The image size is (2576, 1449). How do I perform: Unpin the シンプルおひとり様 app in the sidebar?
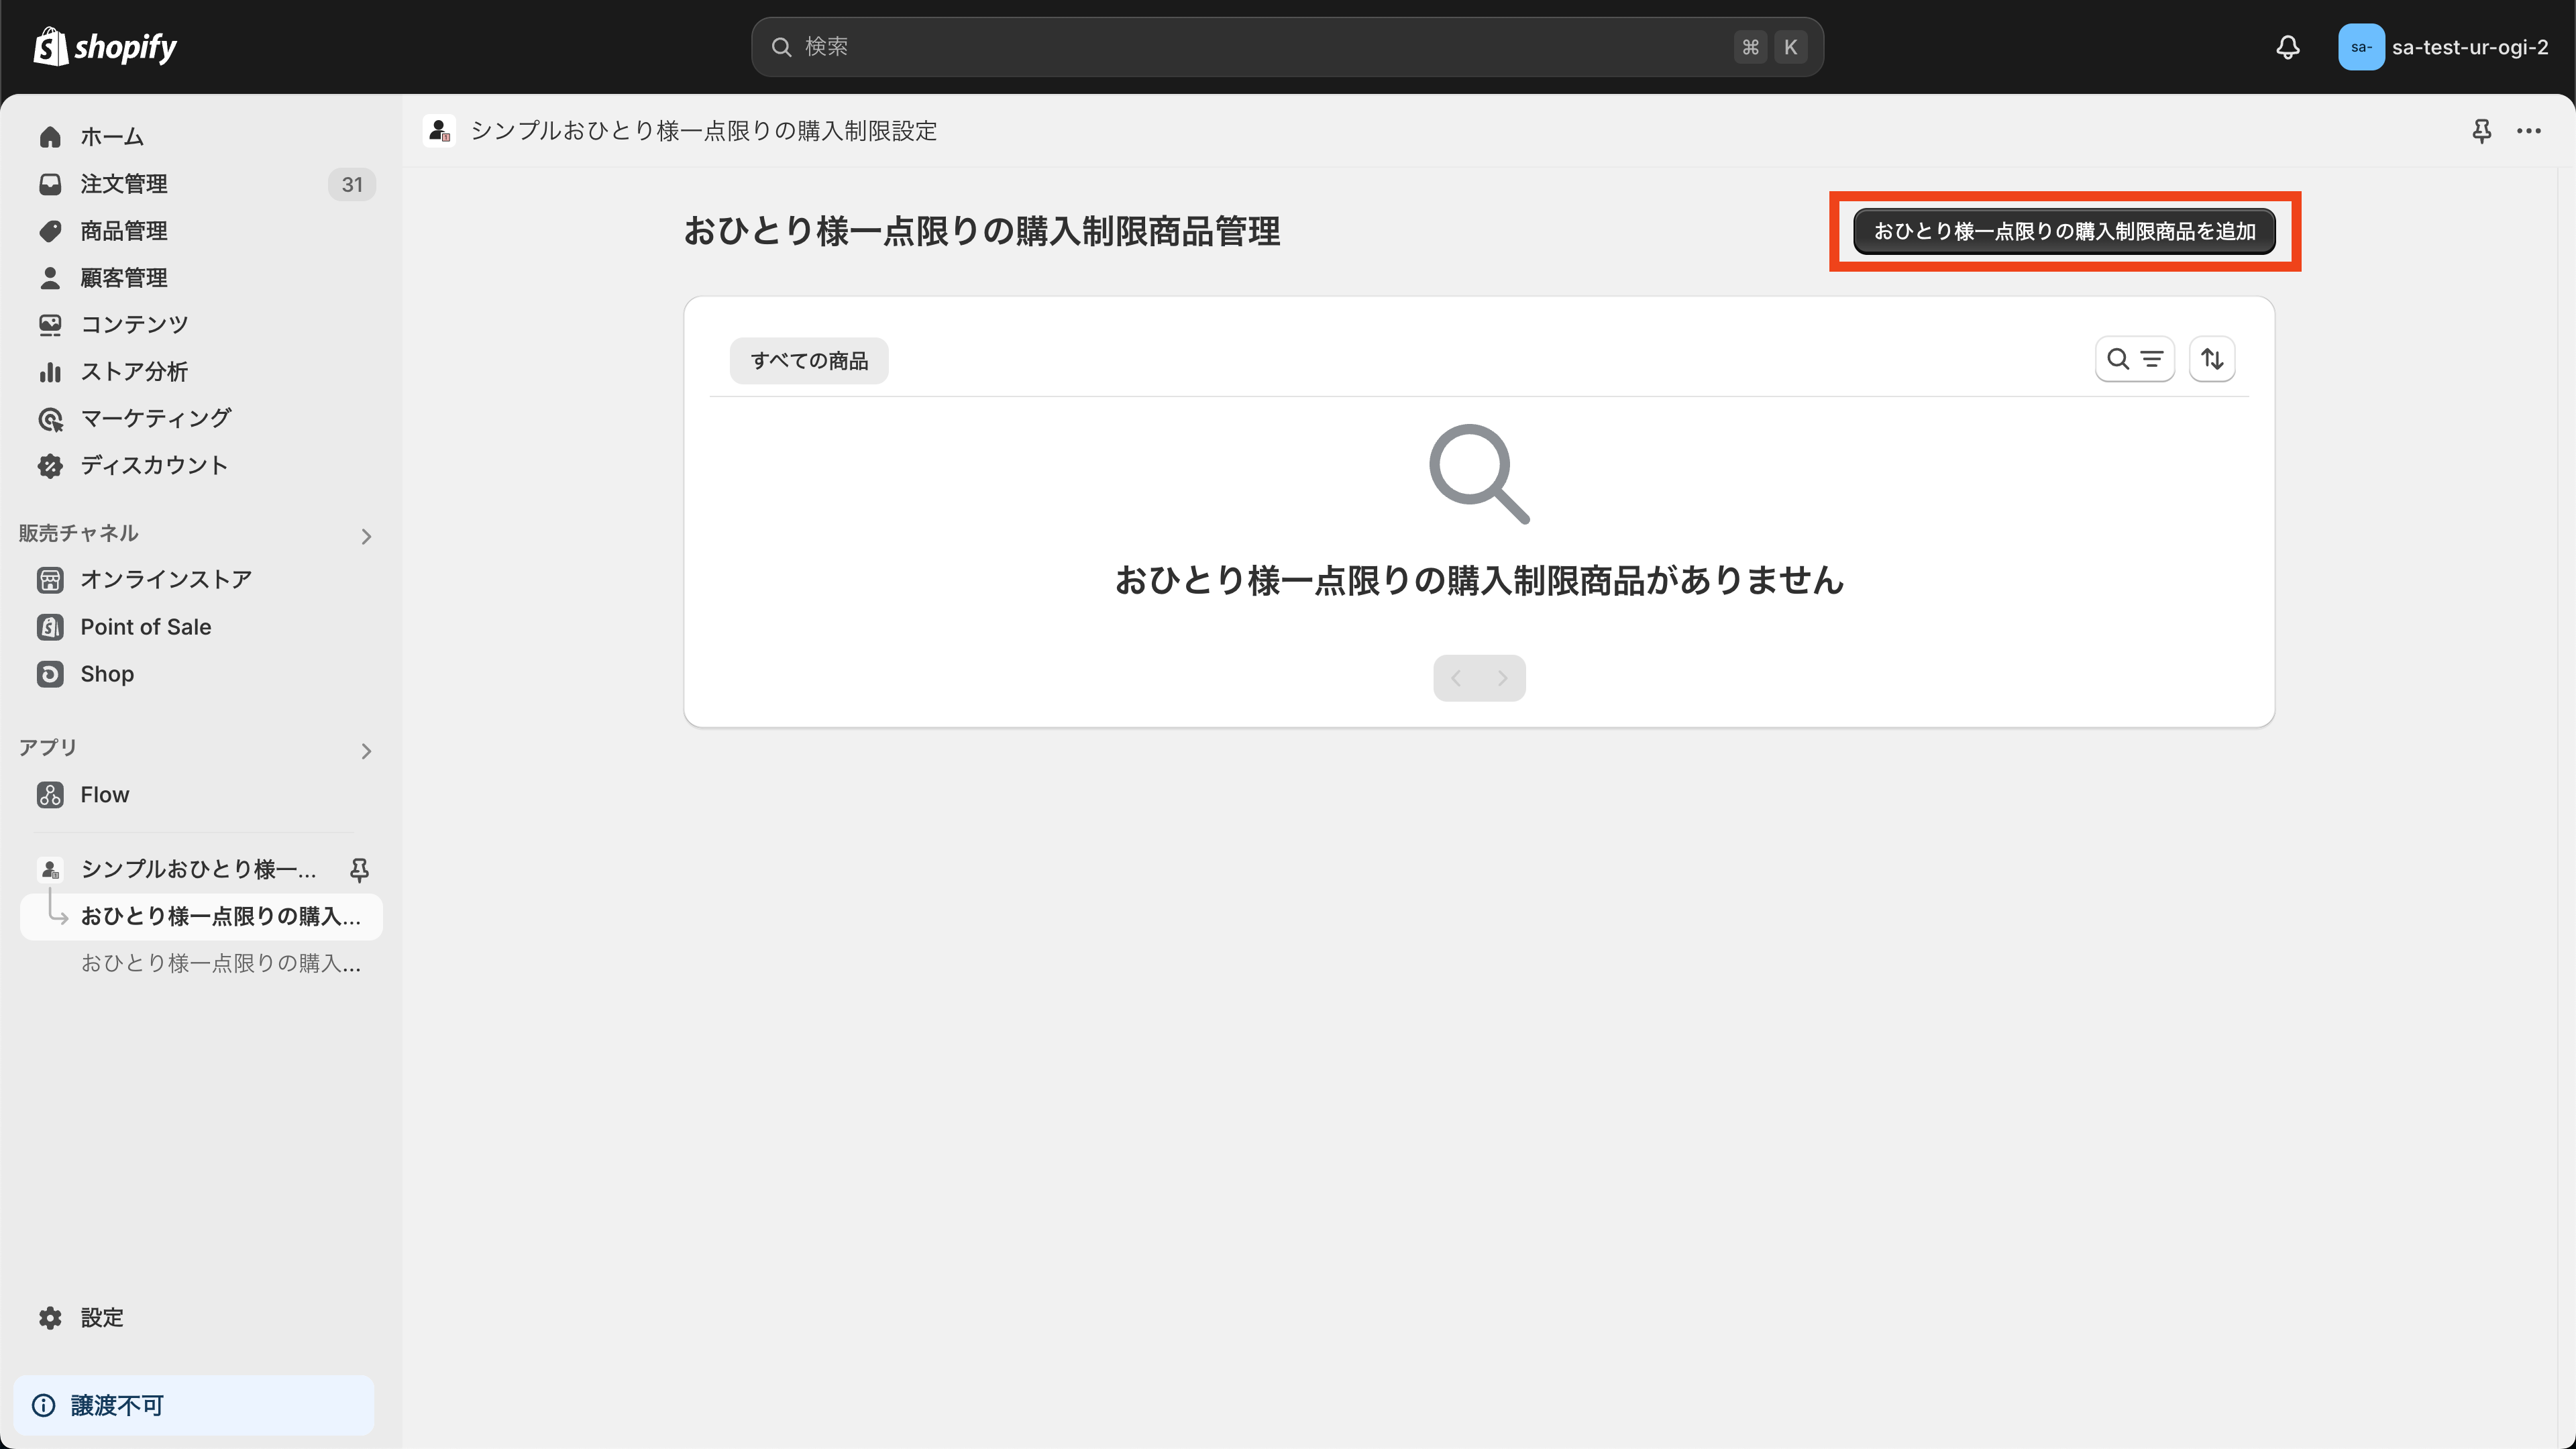(358, 870)
